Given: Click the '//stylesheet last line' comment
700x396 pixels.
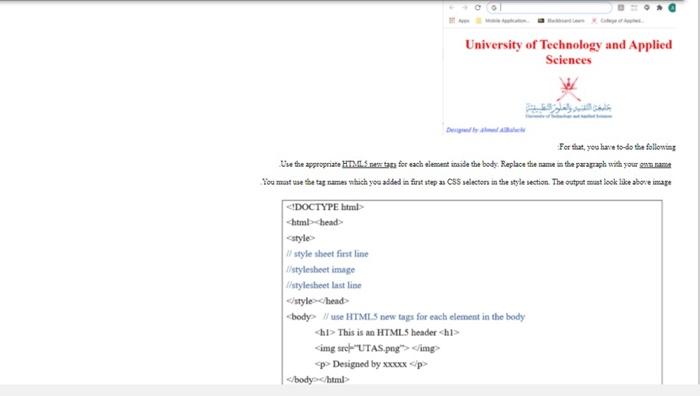Looking at the screenshot, I should pyautogui.click(x=324, y=285).
